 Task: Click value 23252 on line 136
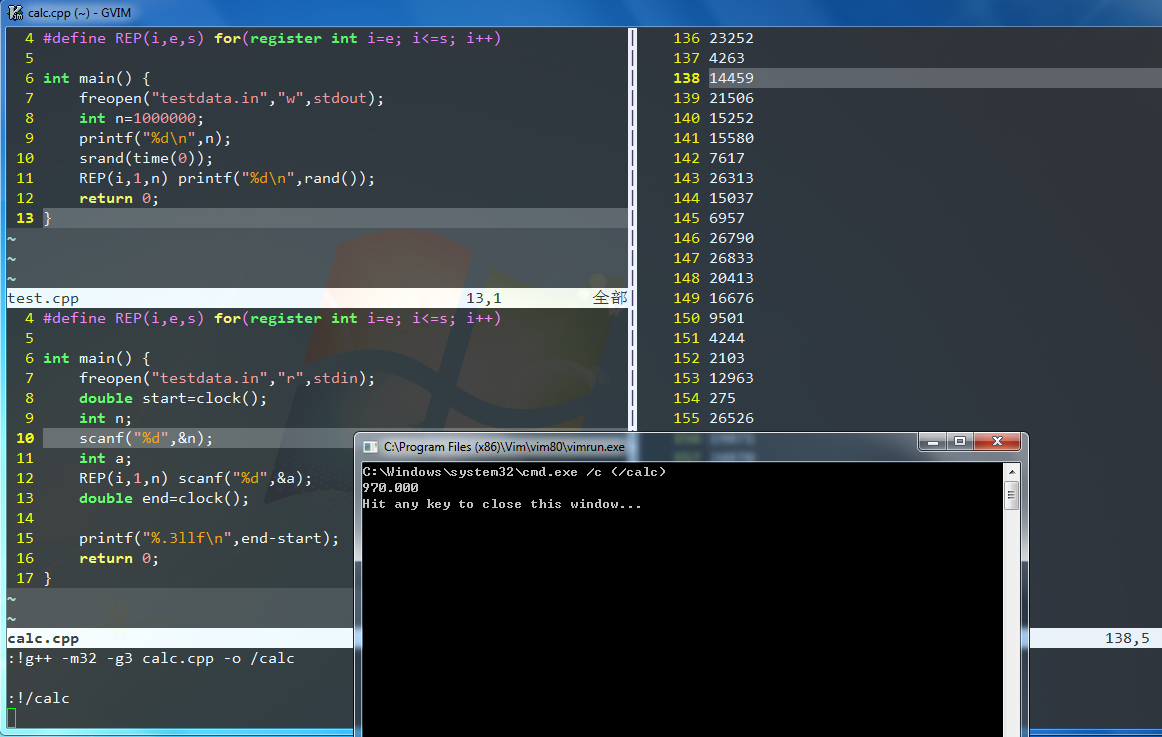point(731,38)
